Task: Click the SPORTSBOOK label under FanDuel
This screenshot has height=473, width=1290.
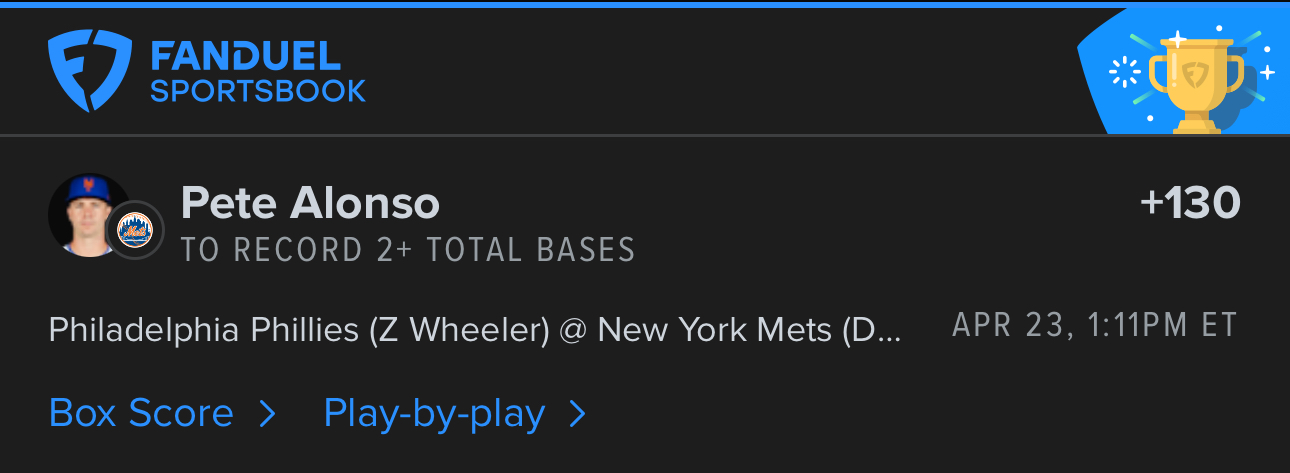Action: [x=258, y=92]
